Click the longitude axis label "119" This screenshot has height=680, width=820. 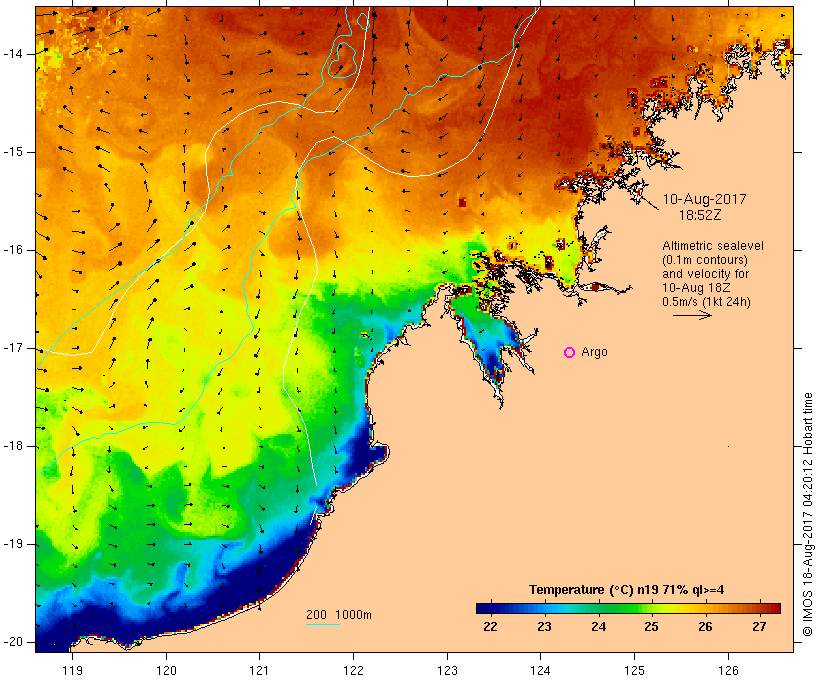72,670
